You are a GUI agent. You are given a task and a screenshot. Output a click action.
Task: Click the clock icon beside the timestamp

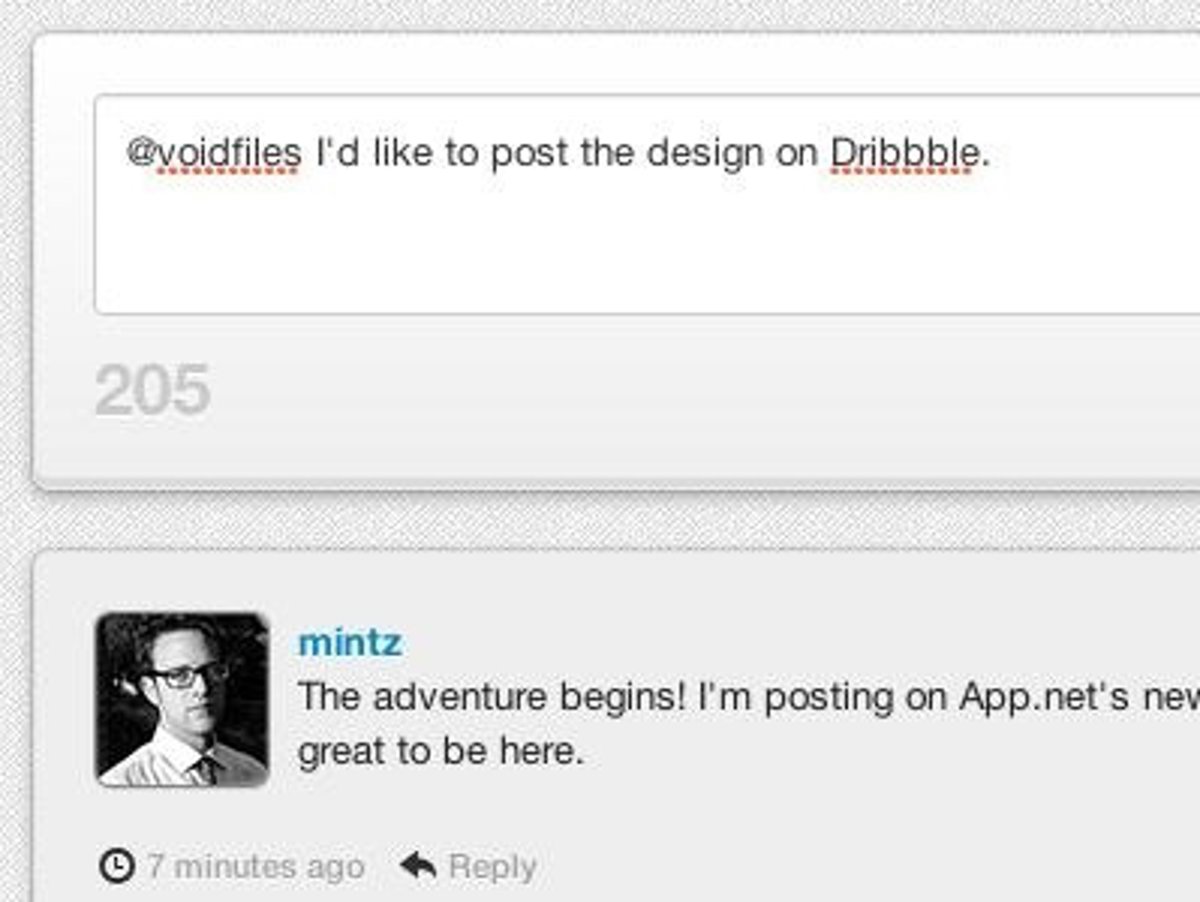pos(117,865)
